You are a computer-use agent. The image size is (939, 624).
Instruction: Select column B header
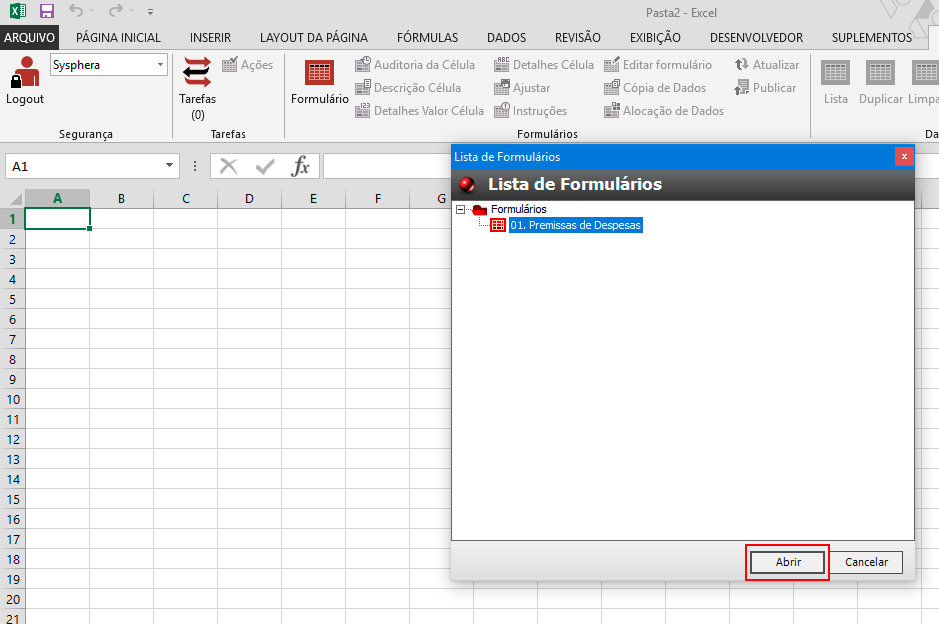click(x=121, y=199)
